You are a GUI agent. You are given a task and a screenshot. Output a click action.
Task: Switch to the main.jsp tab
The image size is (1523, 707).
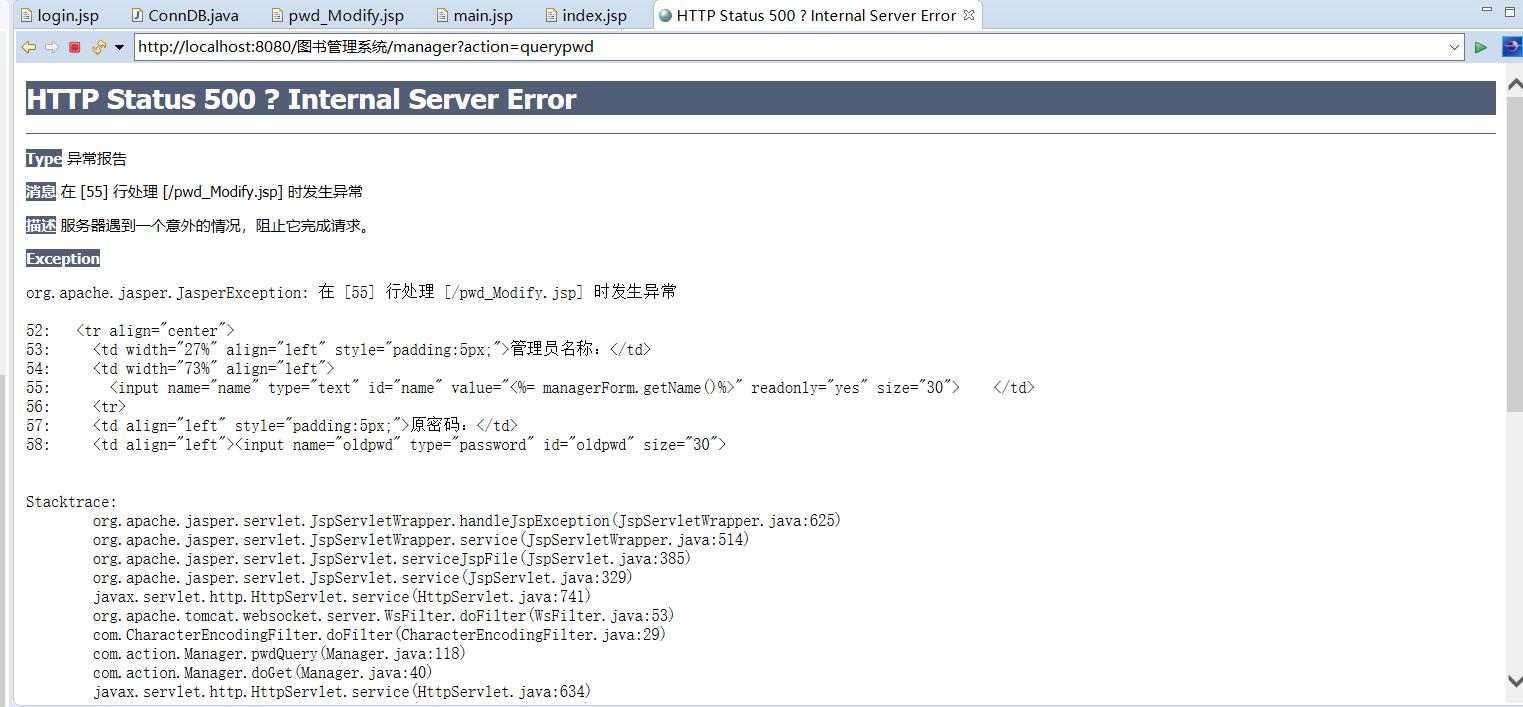pos(474,16)
